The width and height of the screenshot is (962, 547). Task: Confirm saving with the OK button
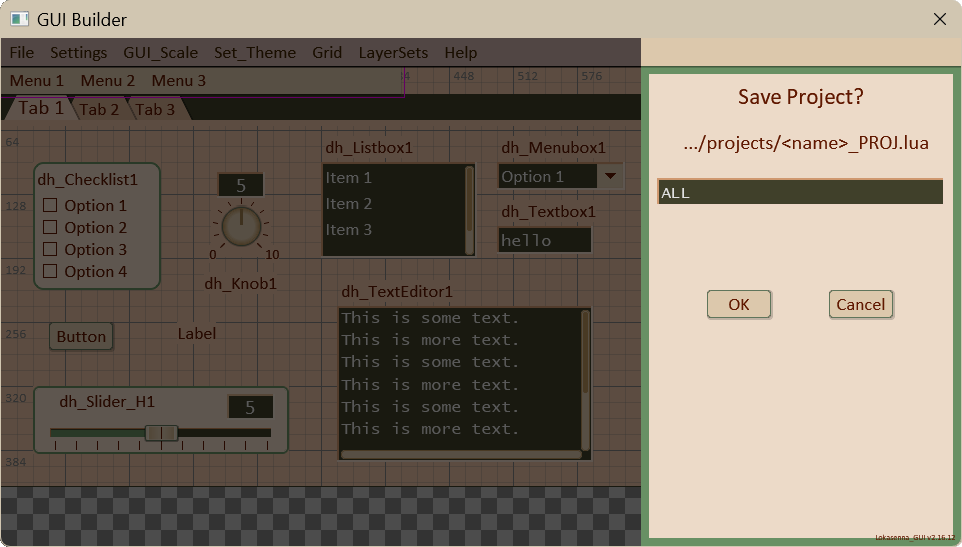pyautogui.click(x=739, y=304)
